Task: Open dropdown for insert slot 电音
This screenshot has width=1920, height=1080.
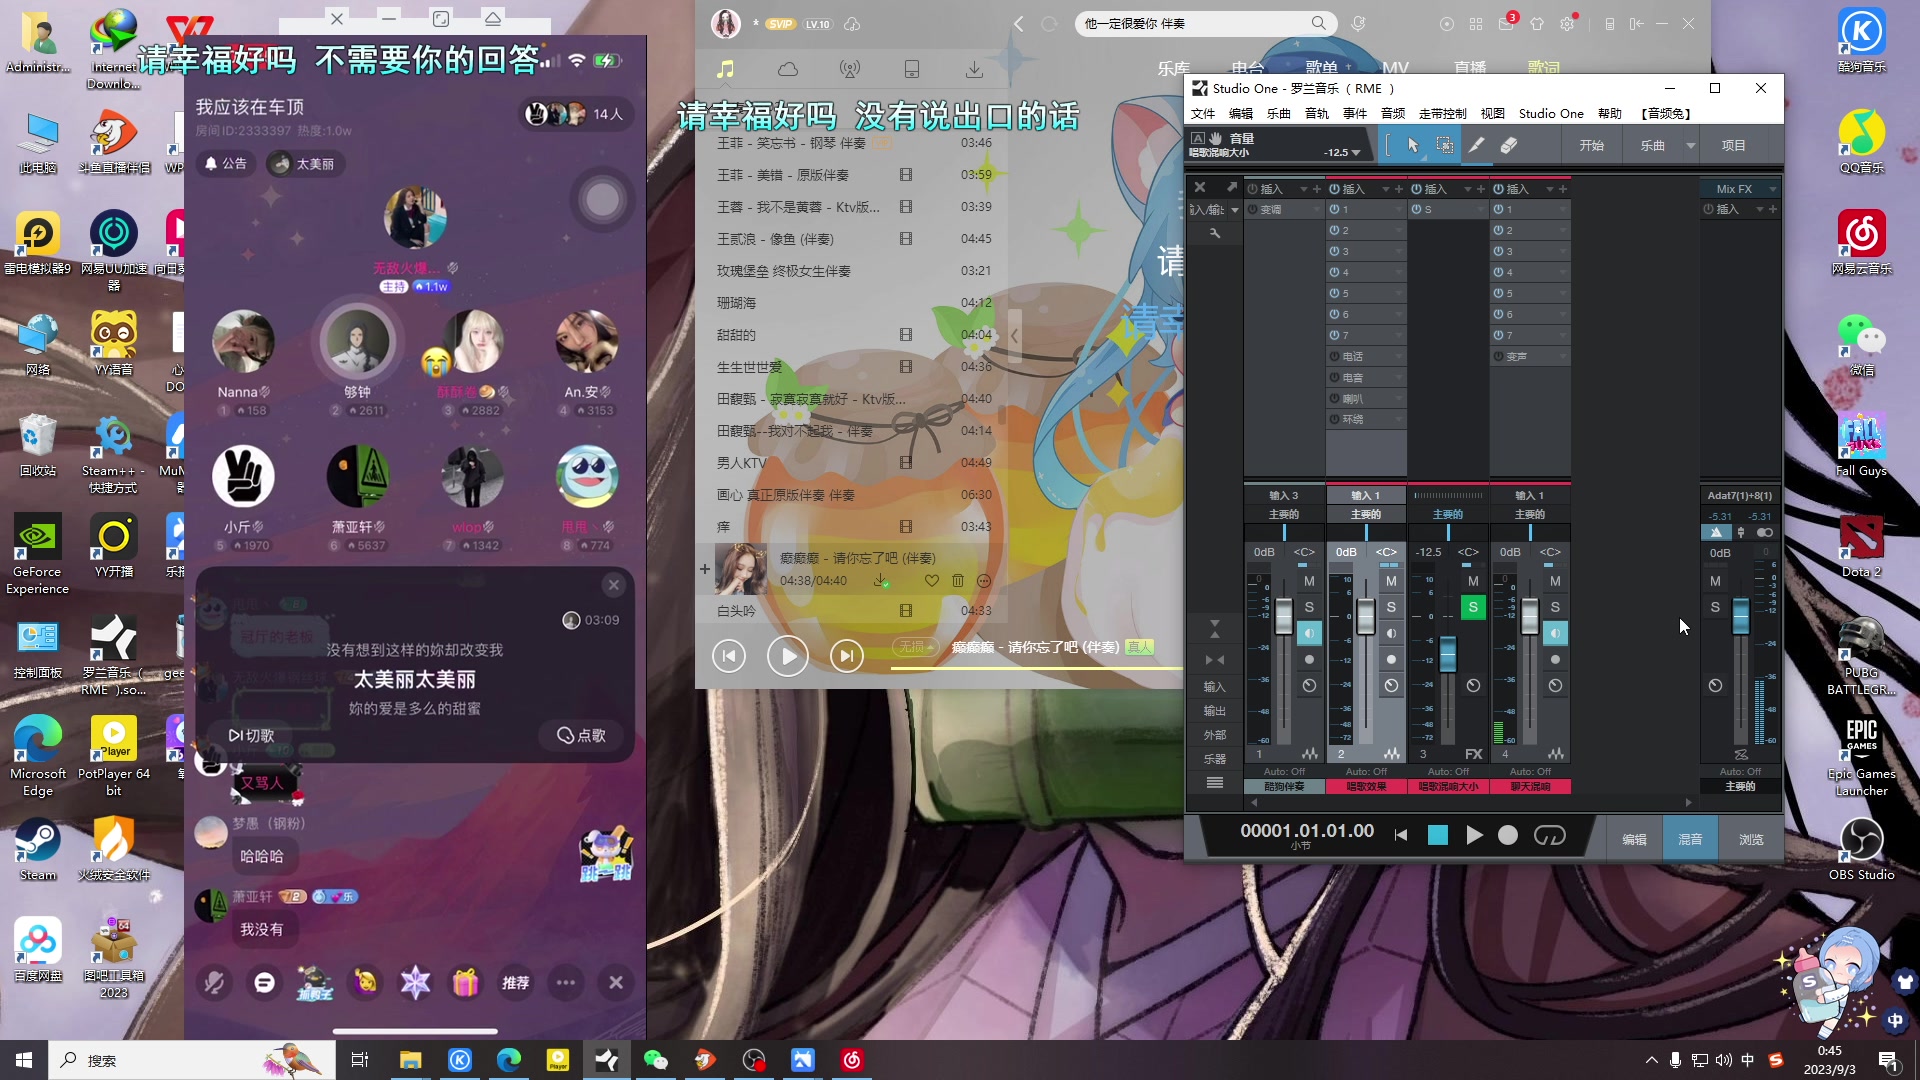Action: point(1399,377)
